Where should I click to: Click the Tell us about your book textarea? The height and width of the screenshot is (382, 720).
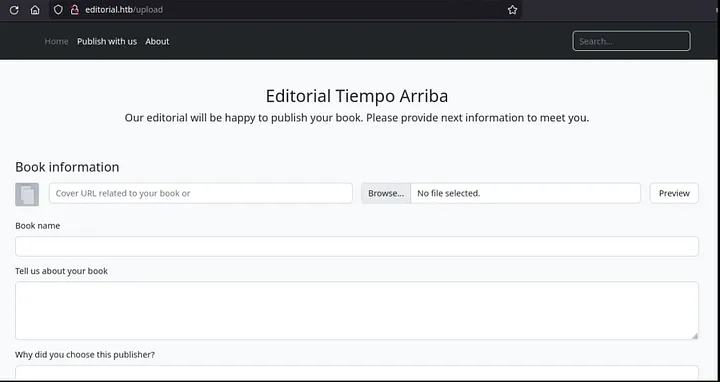pyautogui.click(x=357, y=311)
